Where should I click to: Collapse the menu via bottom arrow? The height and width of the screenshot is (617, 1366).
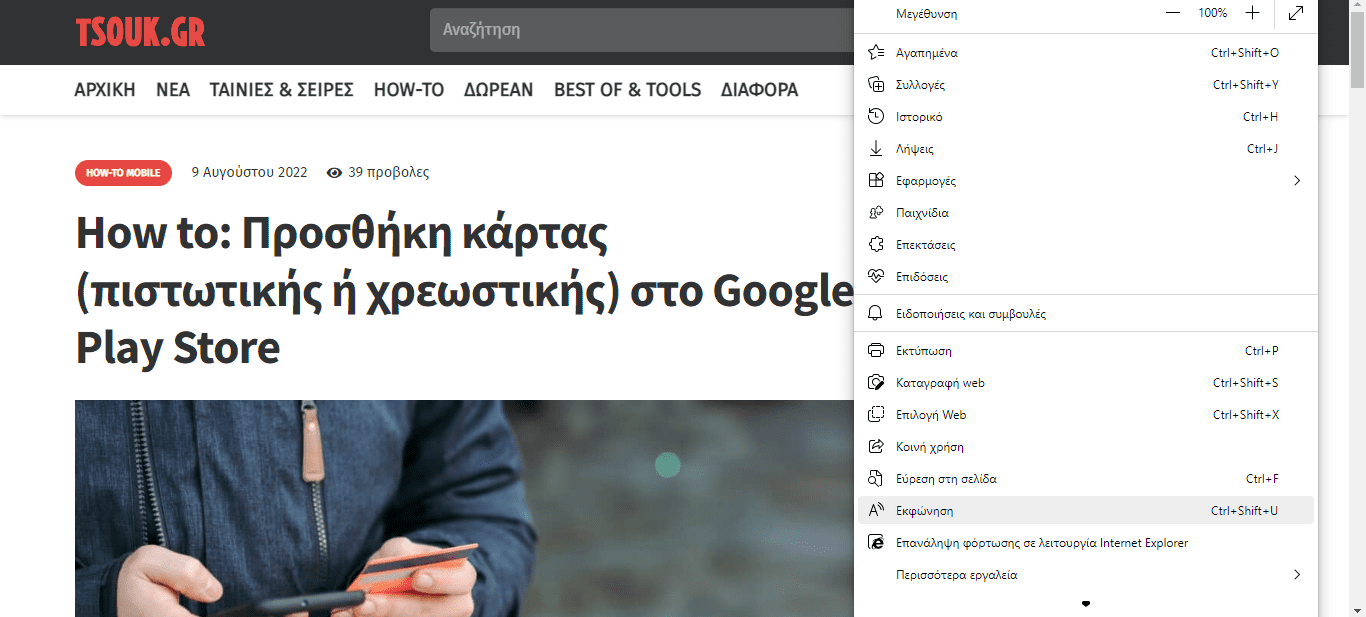[1085, 603]
